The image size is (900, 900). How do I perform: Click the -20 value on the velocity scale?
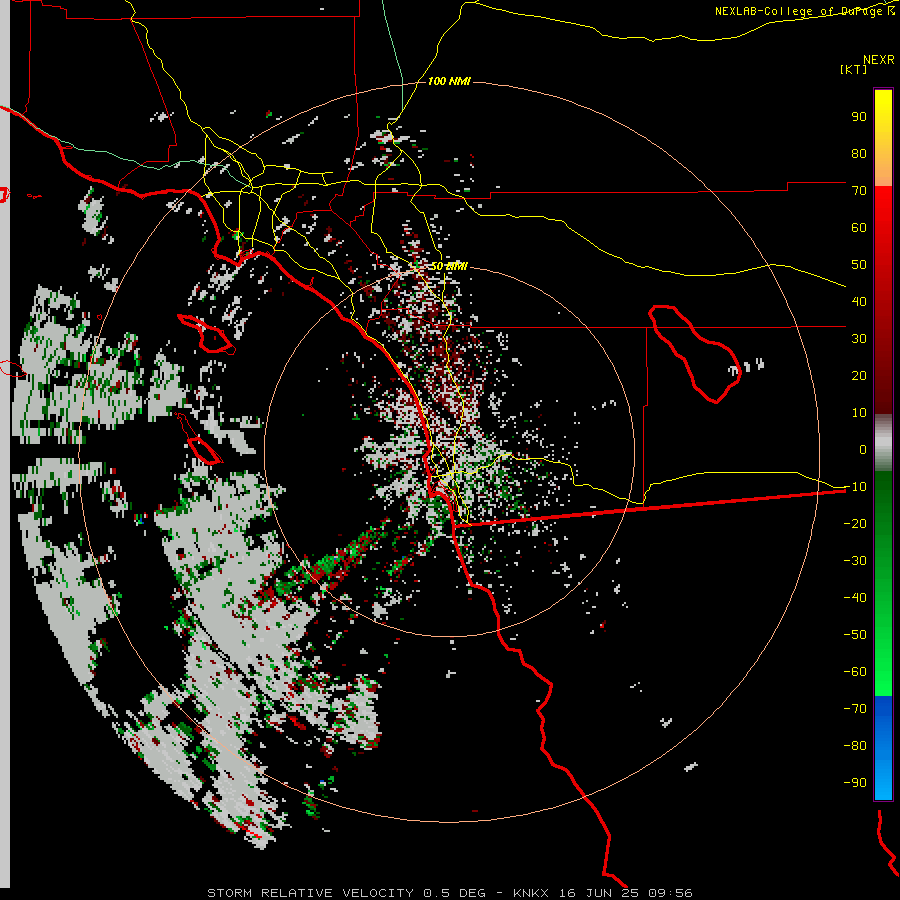(x=855, y=524)
